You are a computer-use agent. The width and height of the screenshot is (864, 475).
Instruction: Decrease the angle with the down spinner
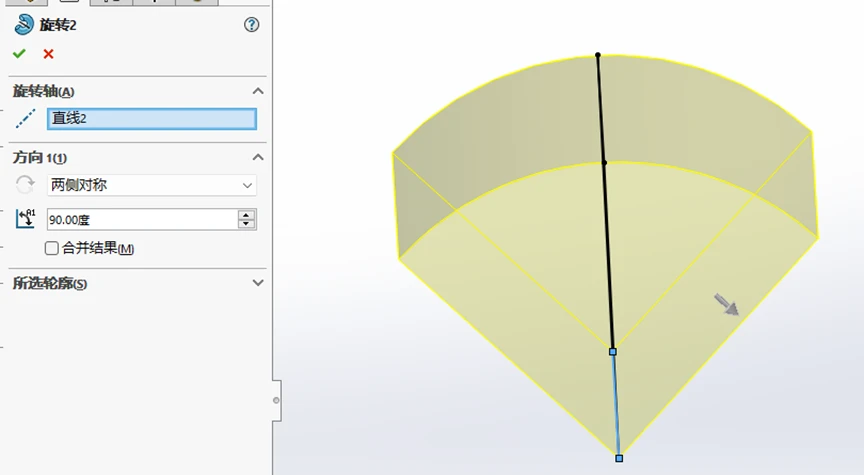pyautogui.click(x=247, y=224)
